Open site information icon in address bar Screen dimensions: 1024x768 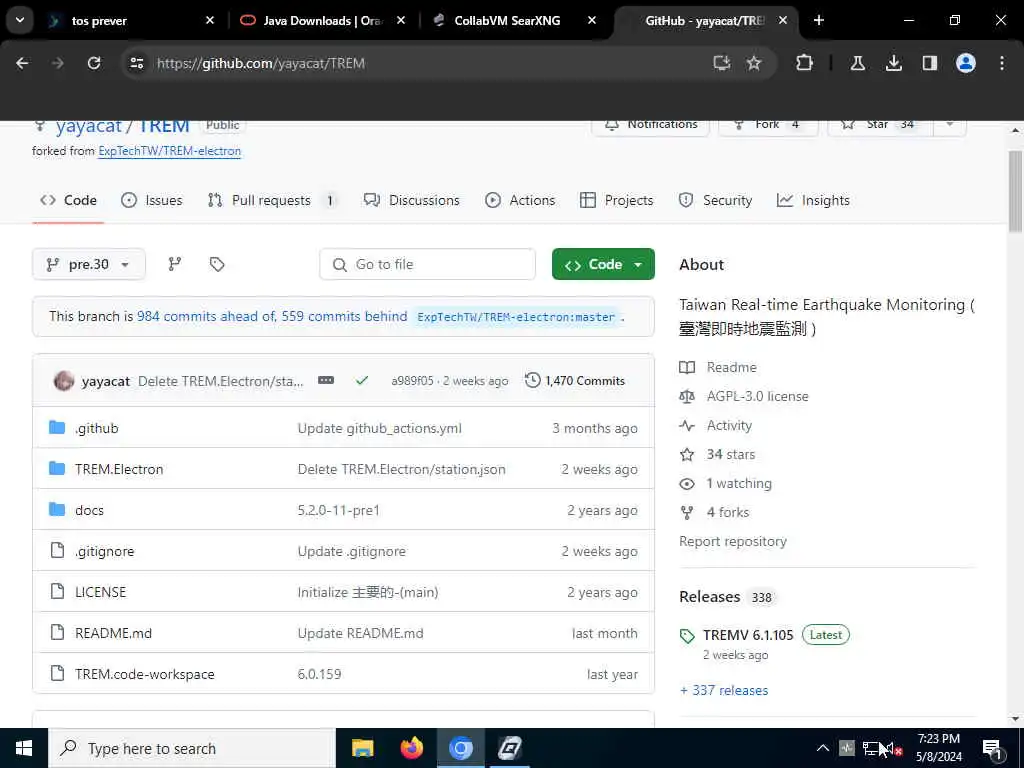136,63
